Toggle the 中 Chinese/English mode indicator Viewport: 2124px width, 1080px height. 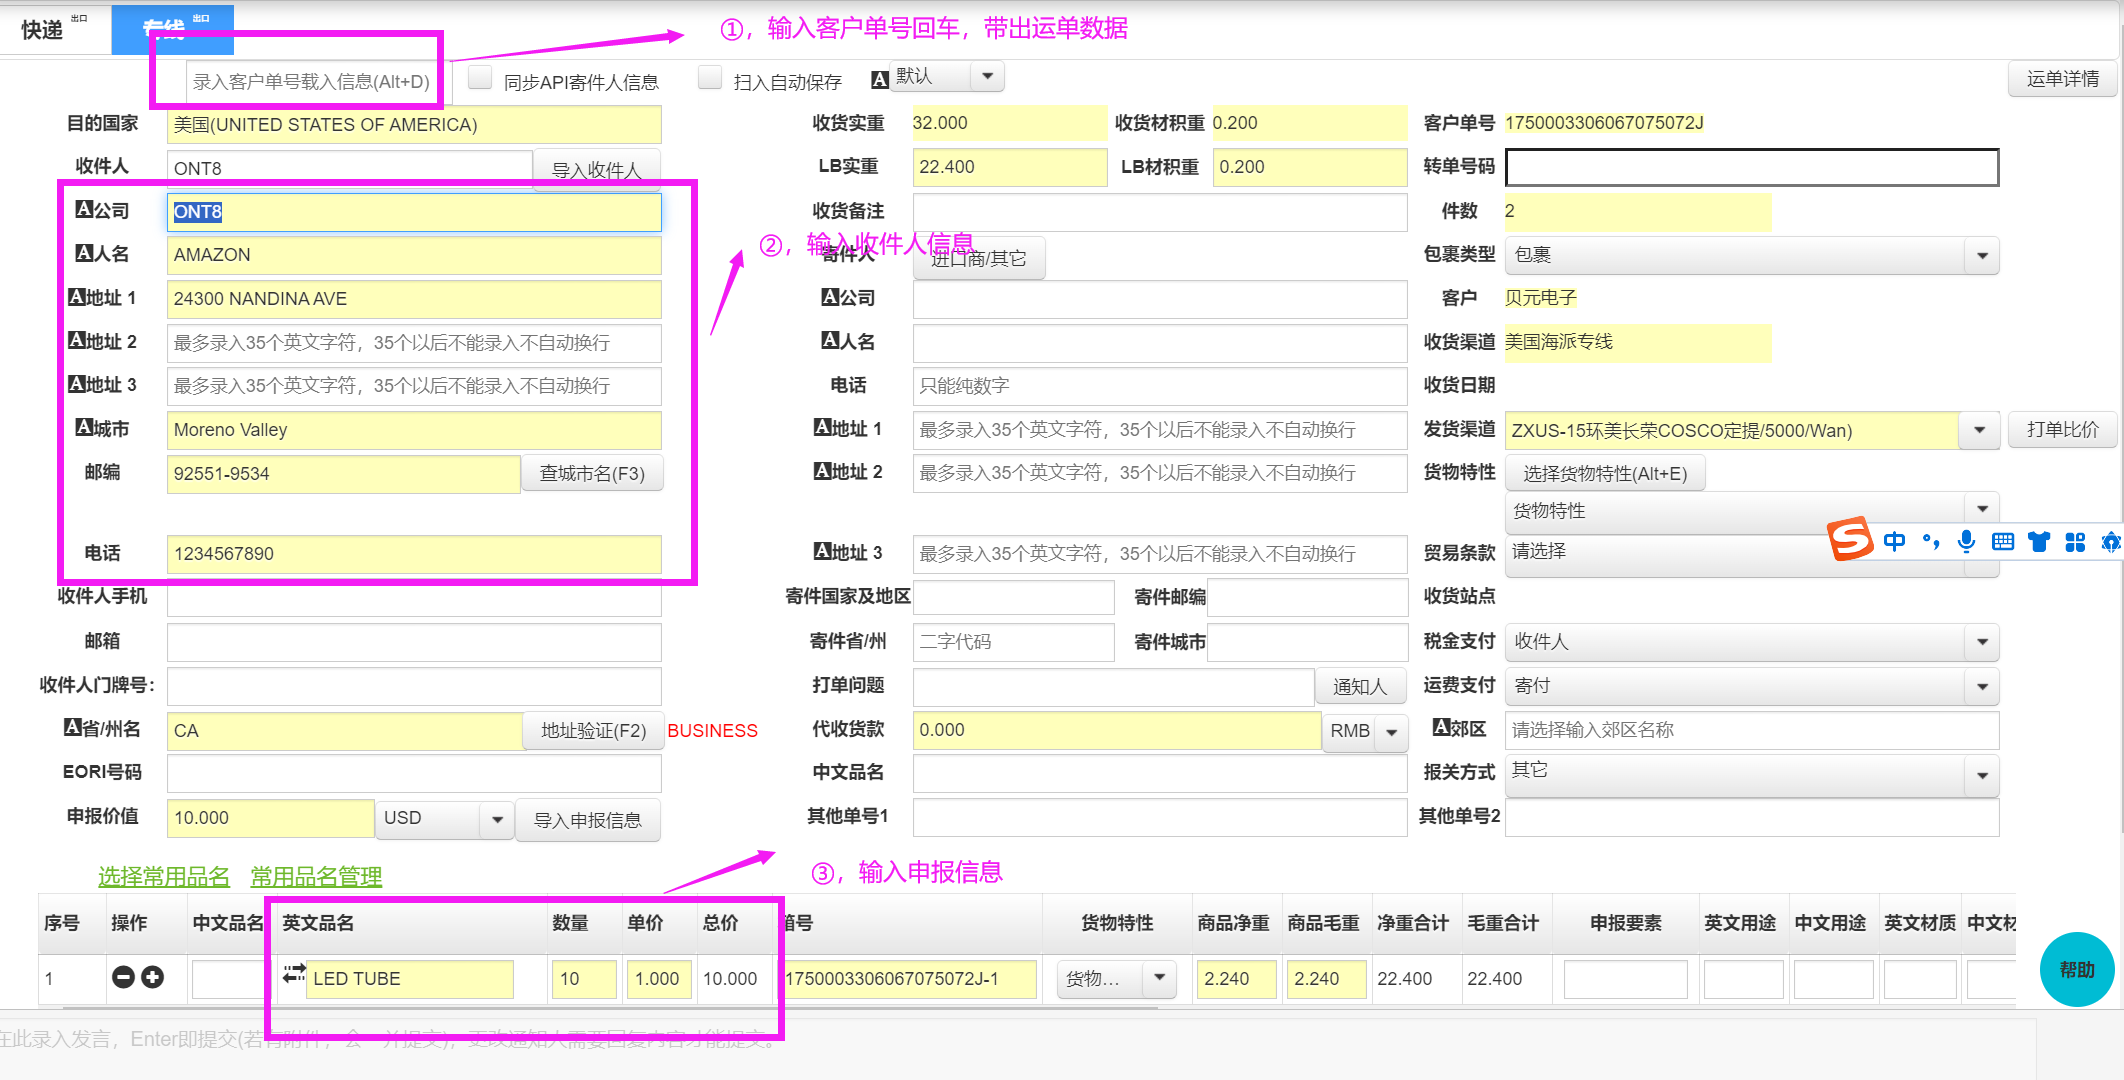(x=1894, y=541)
